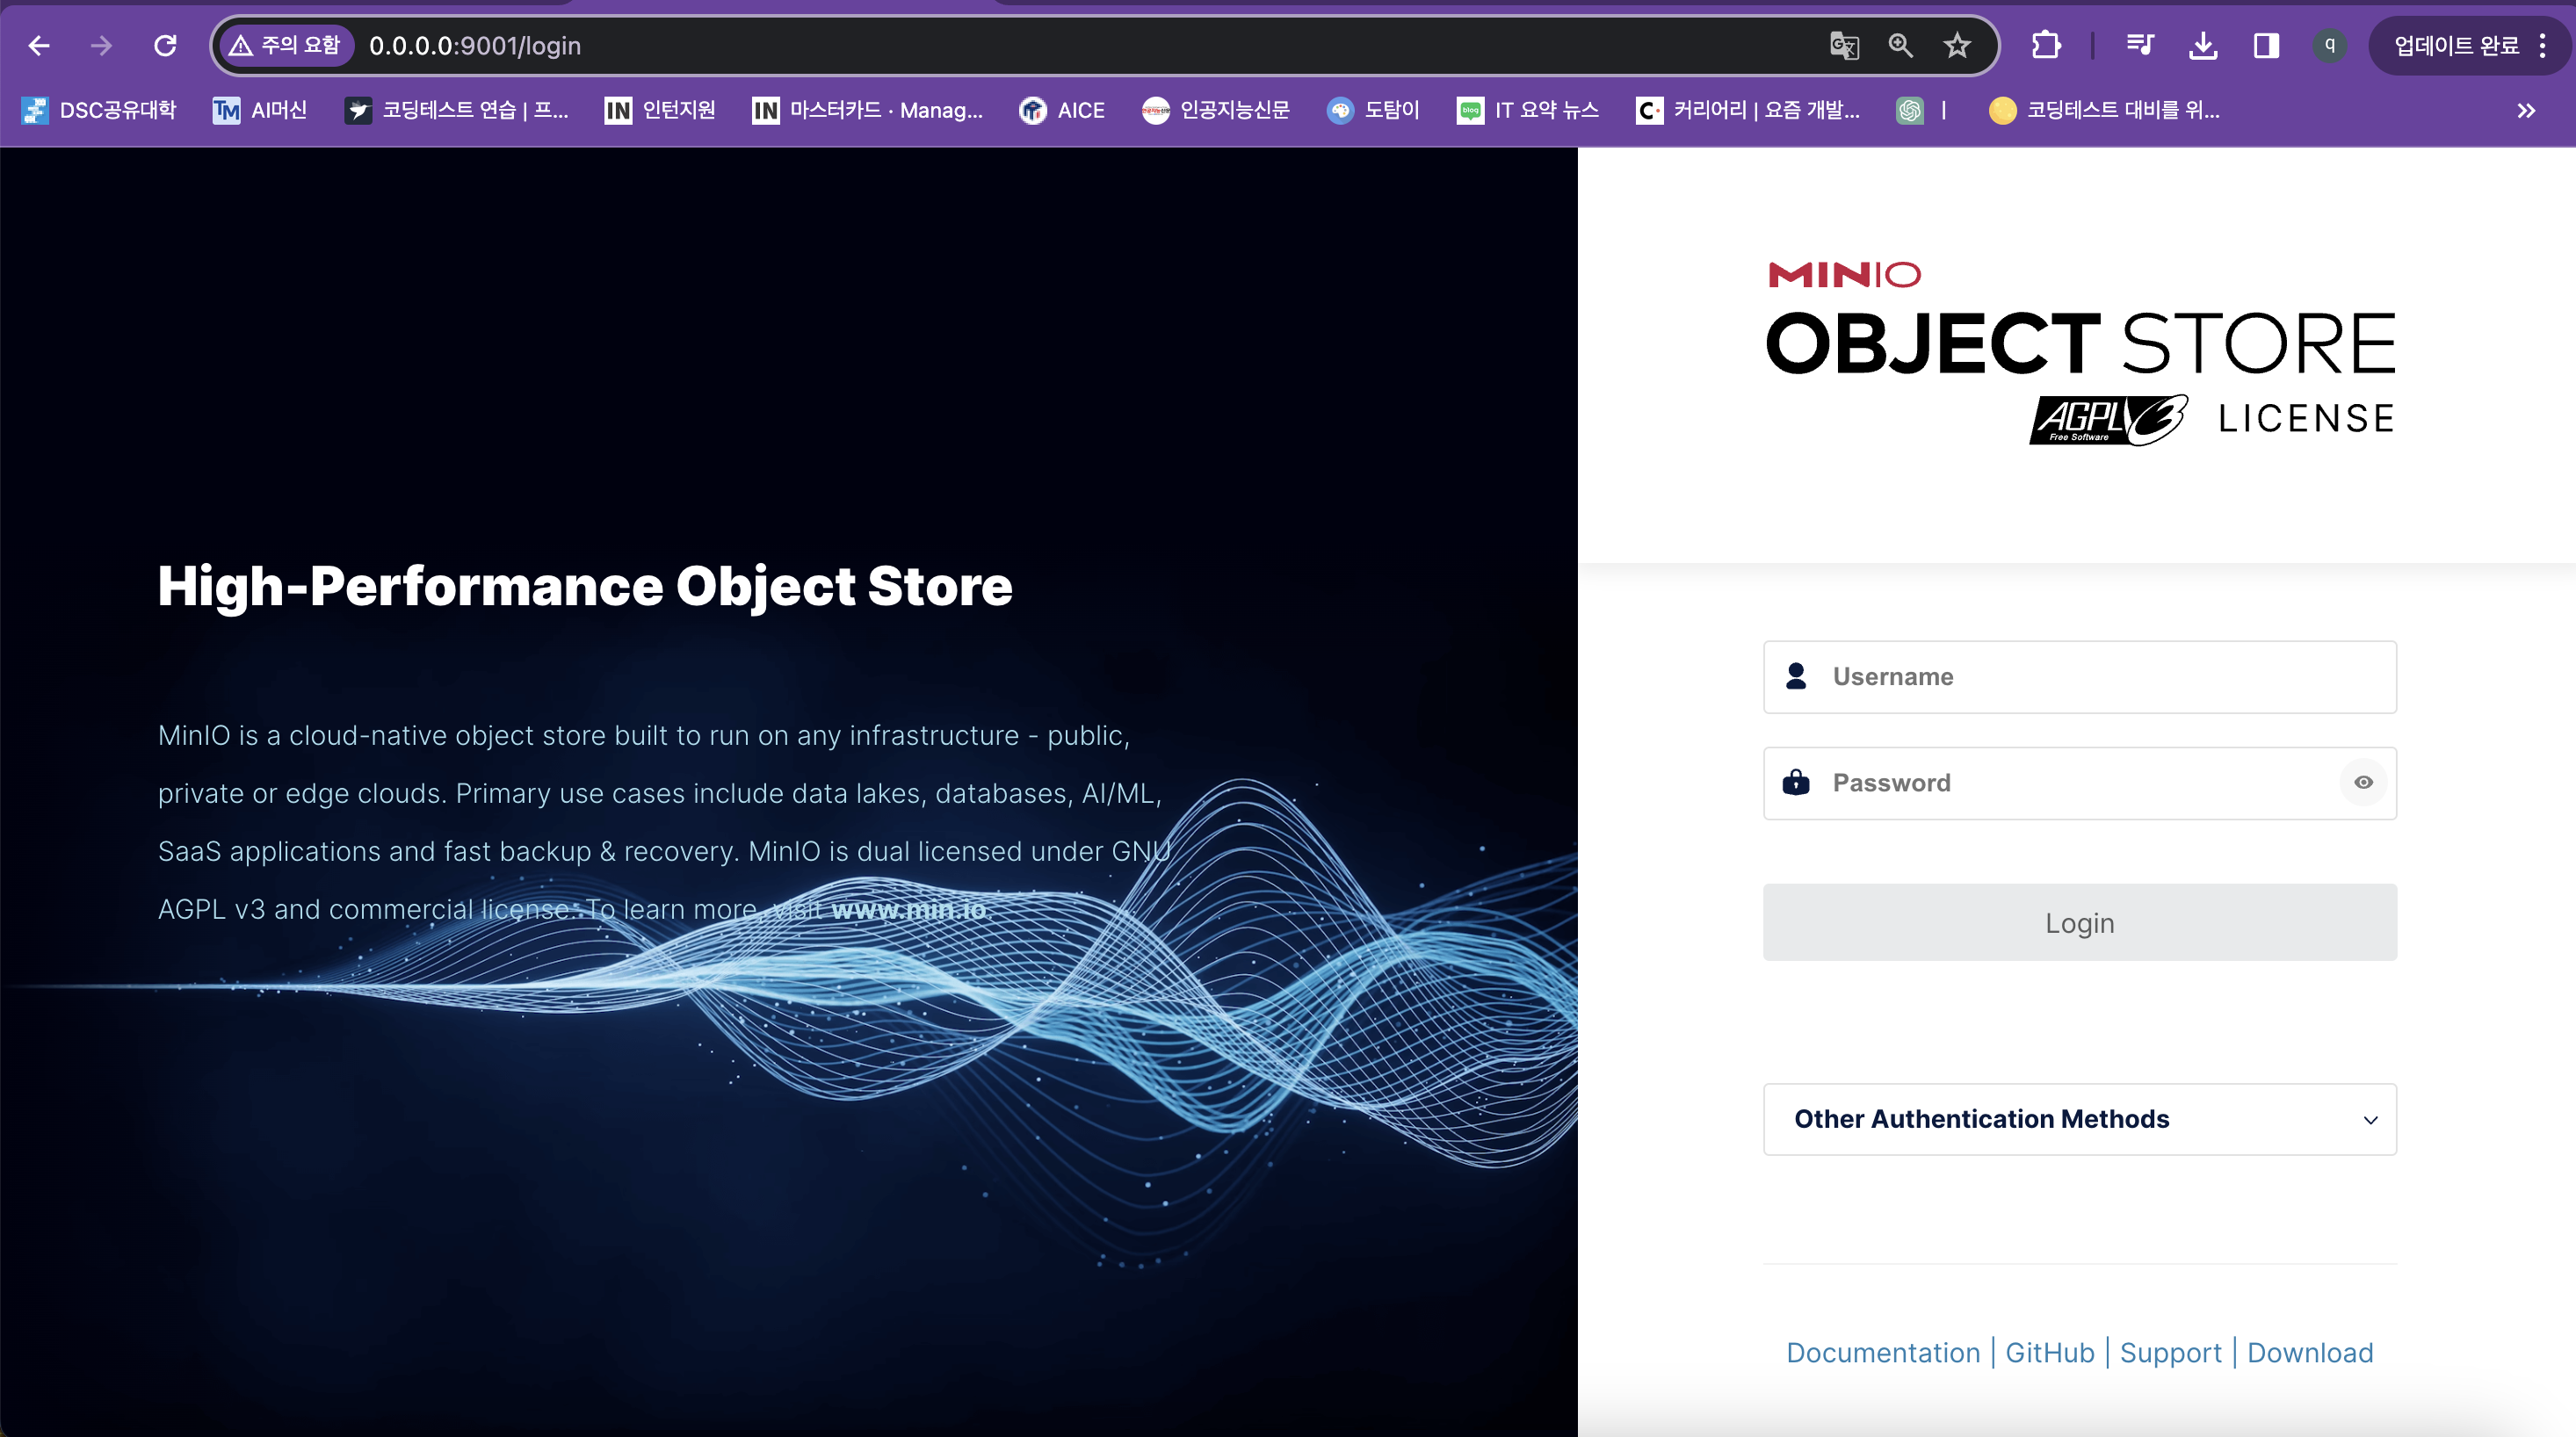
Task: Show hidden bookmarks overflow chevron
Action: pyautogui.click(x=2526, y=110)
